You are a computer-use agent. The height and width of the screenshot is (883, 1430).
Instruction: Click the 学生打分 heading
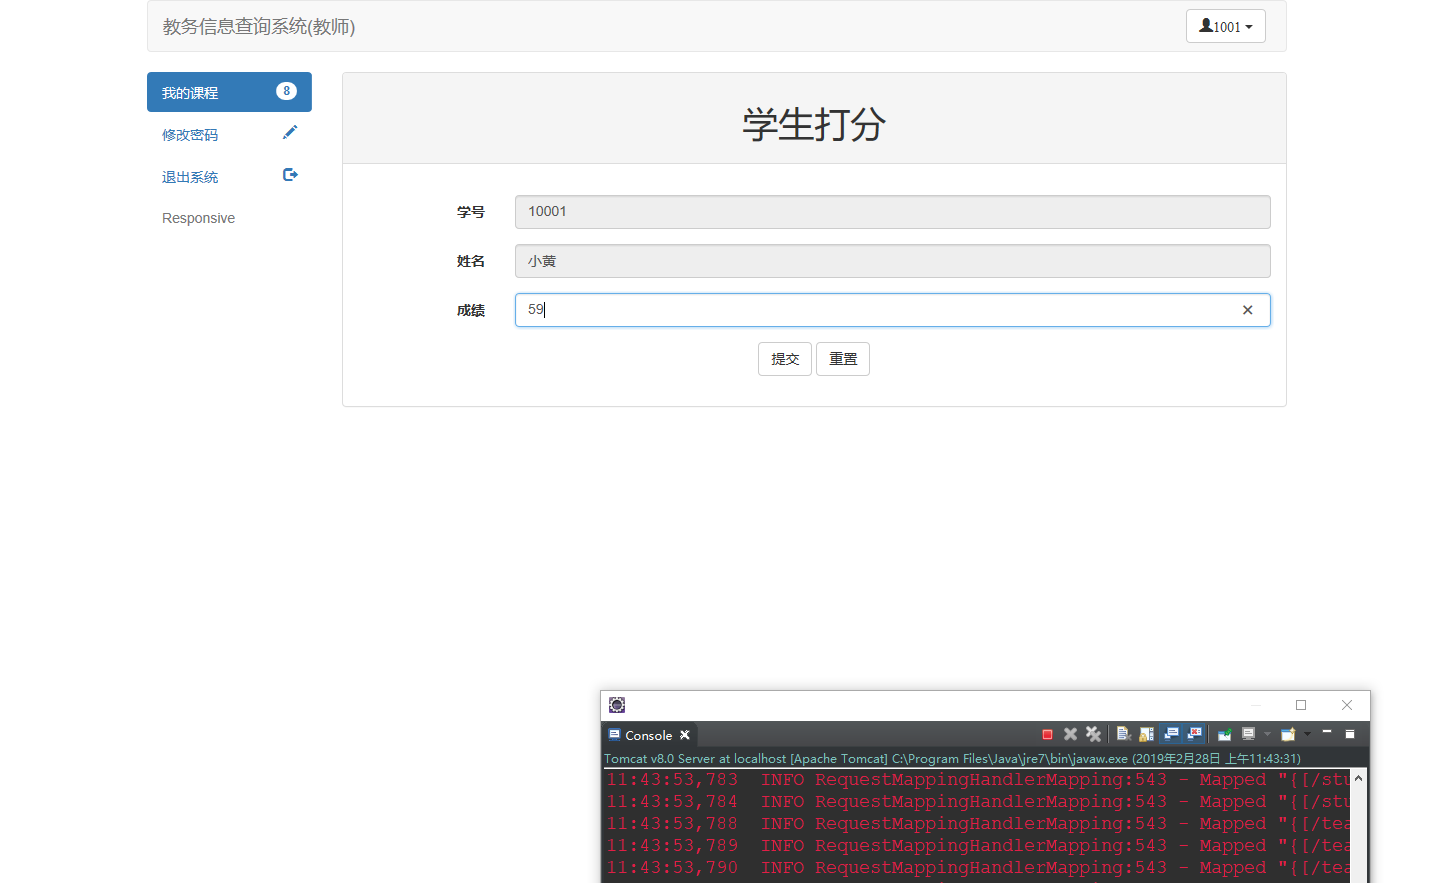pyautogui.click(x=814, y=124)
